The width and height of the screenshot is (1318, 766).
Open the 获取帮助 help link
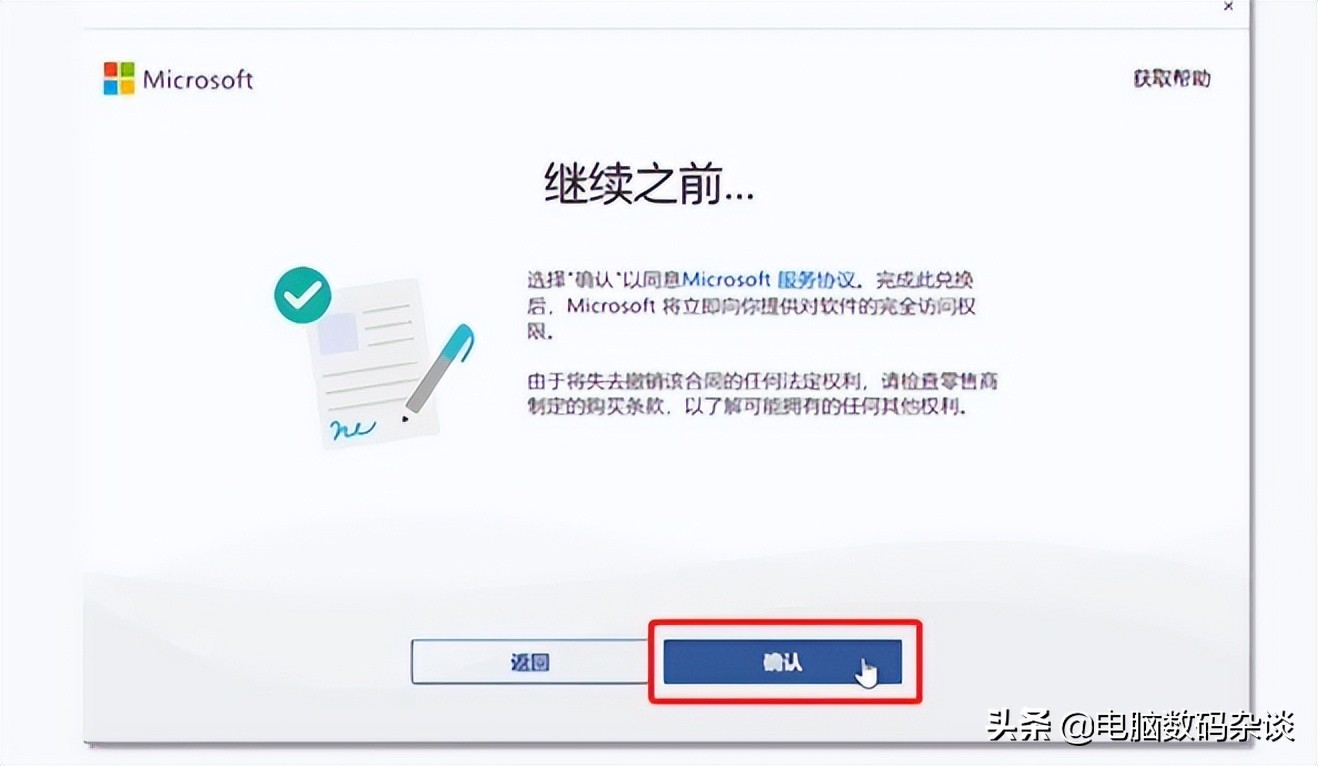pos(1172,78)
